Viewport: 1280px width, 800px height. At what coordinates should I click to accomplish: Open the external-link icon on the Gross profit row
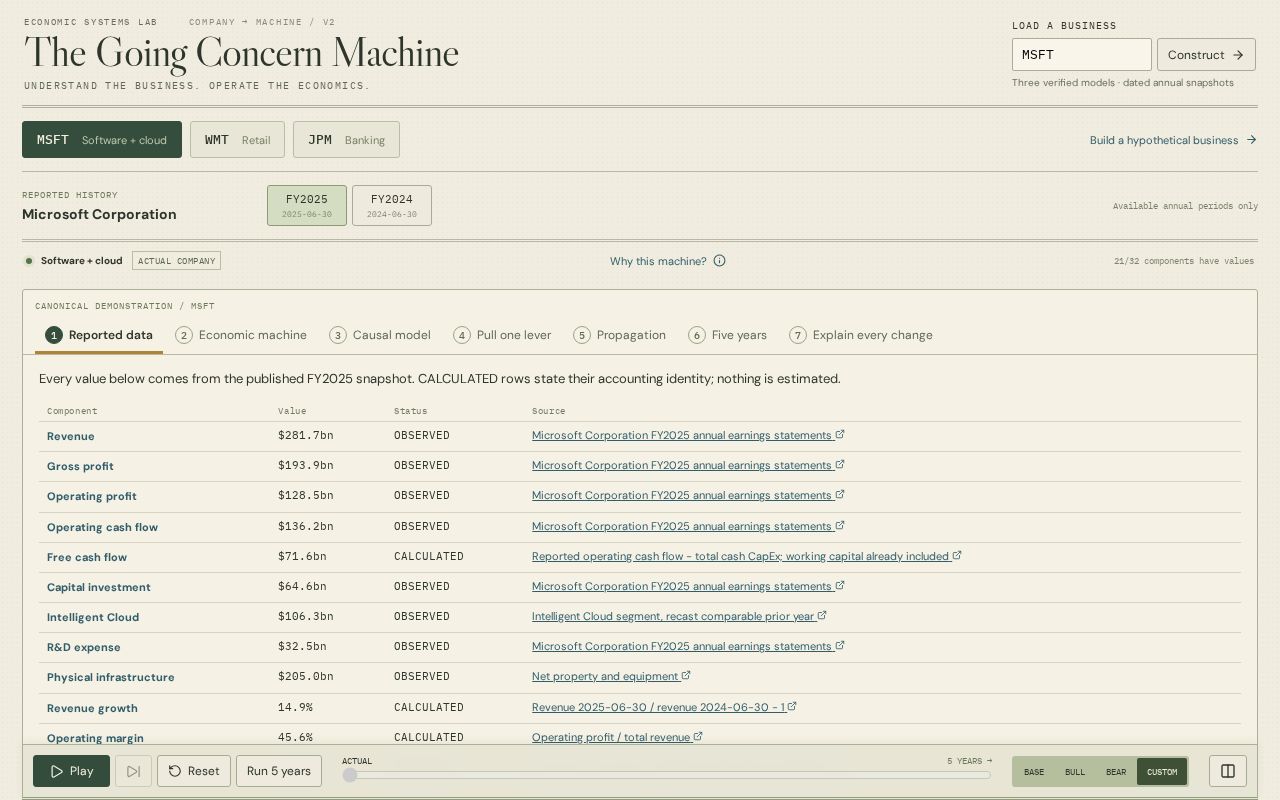point(840,465)
